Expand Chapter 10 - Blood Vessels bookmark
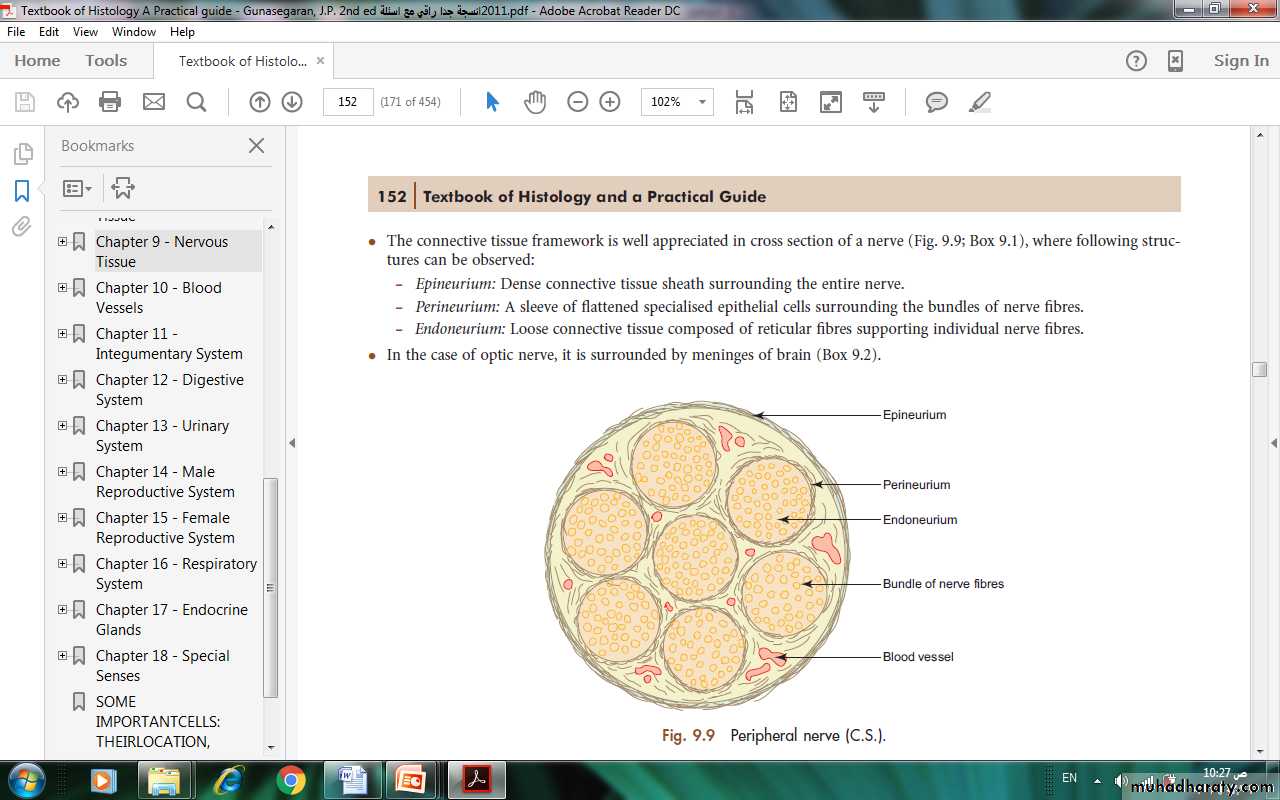Viewport: 1280px width, 800px height. [x=63, y=288]
